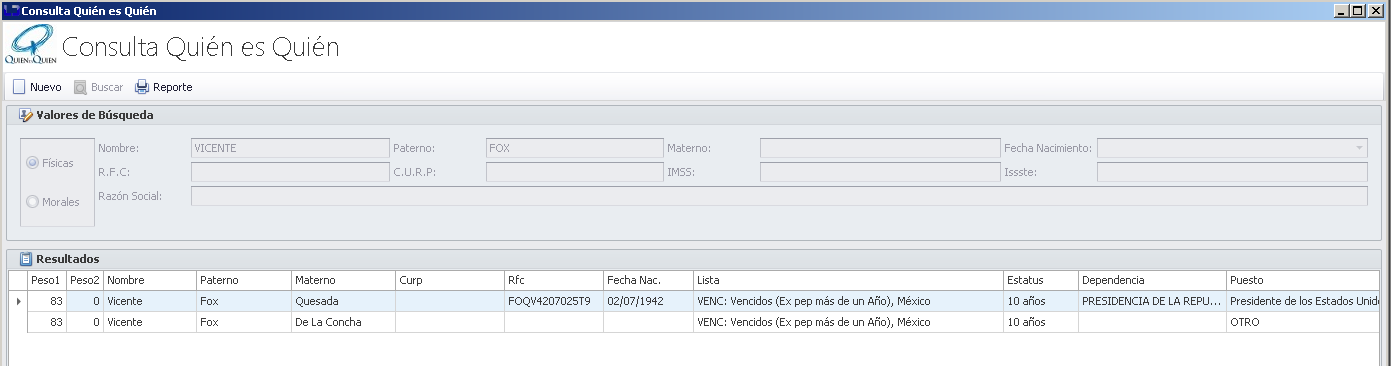
Task: Click the Quién es Quién logo
Action: point(31,46)
